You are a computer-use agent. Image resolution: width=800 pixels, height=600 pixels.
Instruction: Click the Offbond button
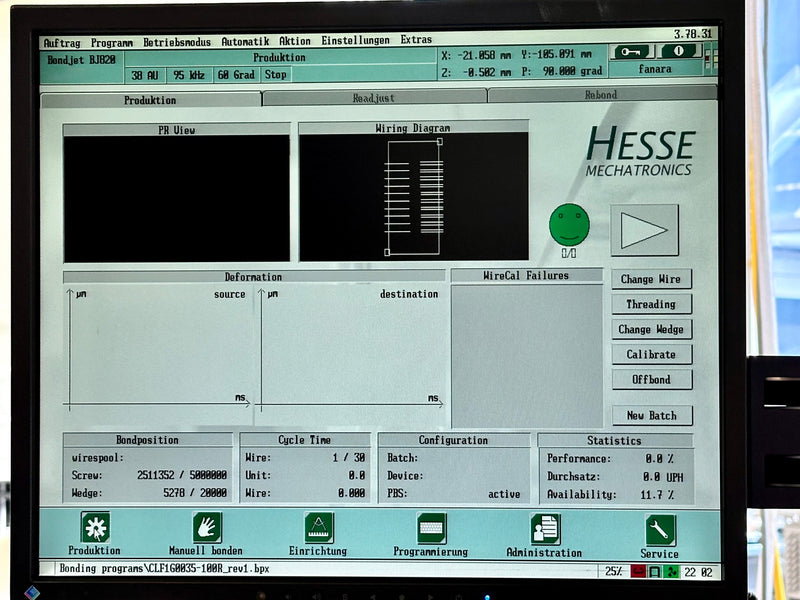pos(652,379)
